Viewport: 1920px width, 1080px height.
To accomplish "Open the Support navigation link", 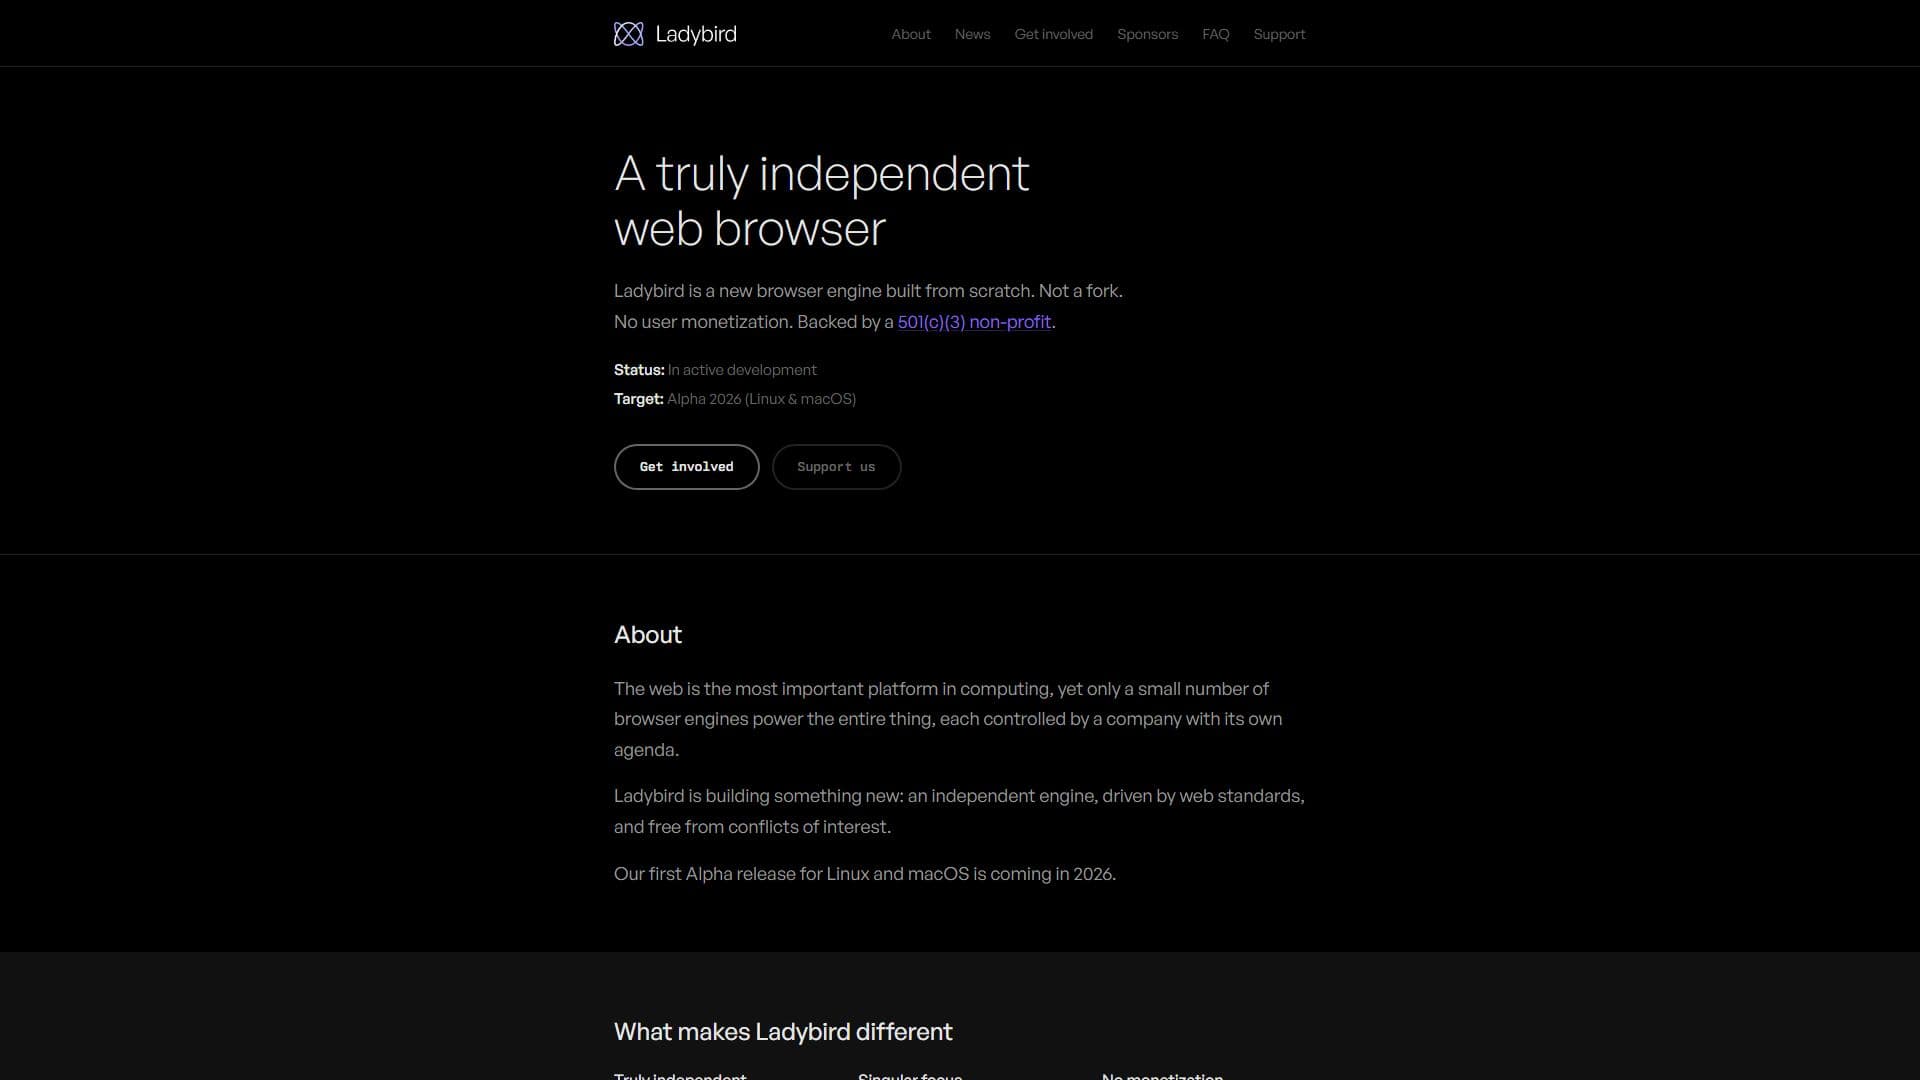I will click(x=1279, y=34).
